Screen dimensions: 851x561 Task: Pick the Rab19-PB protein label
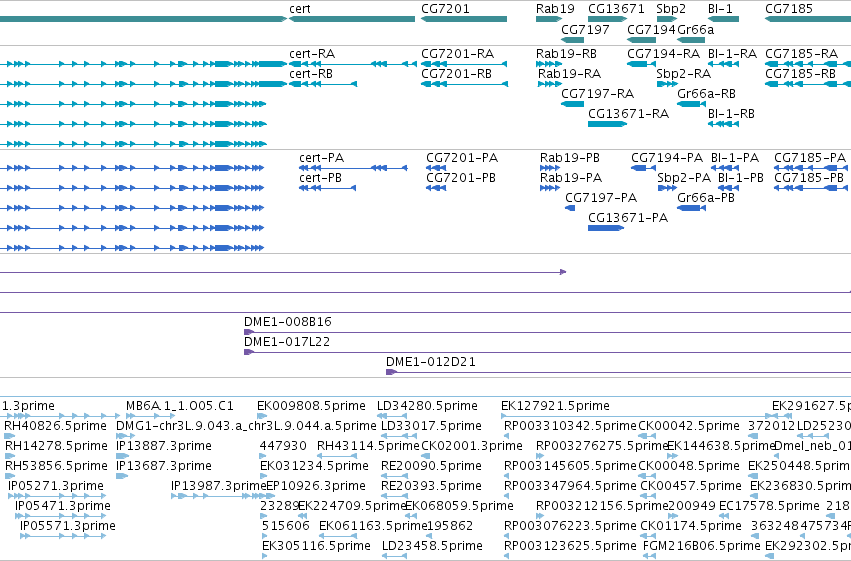pos(570,158)
